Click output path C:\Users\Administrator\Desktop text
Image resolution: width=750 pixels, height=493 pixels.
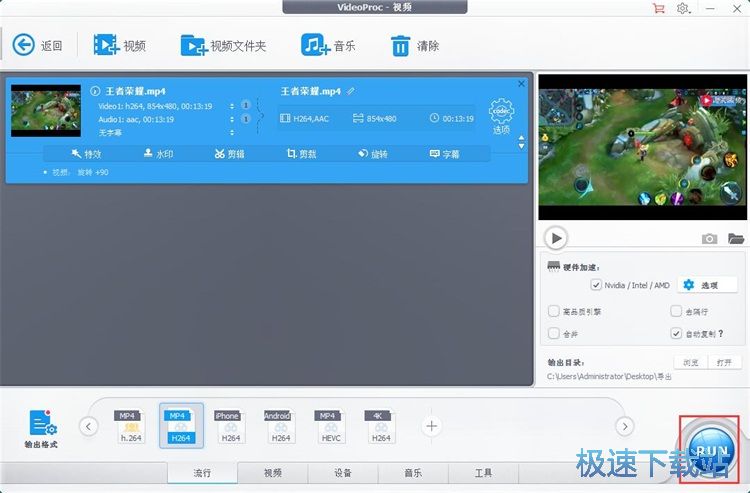tap(609, 376)
